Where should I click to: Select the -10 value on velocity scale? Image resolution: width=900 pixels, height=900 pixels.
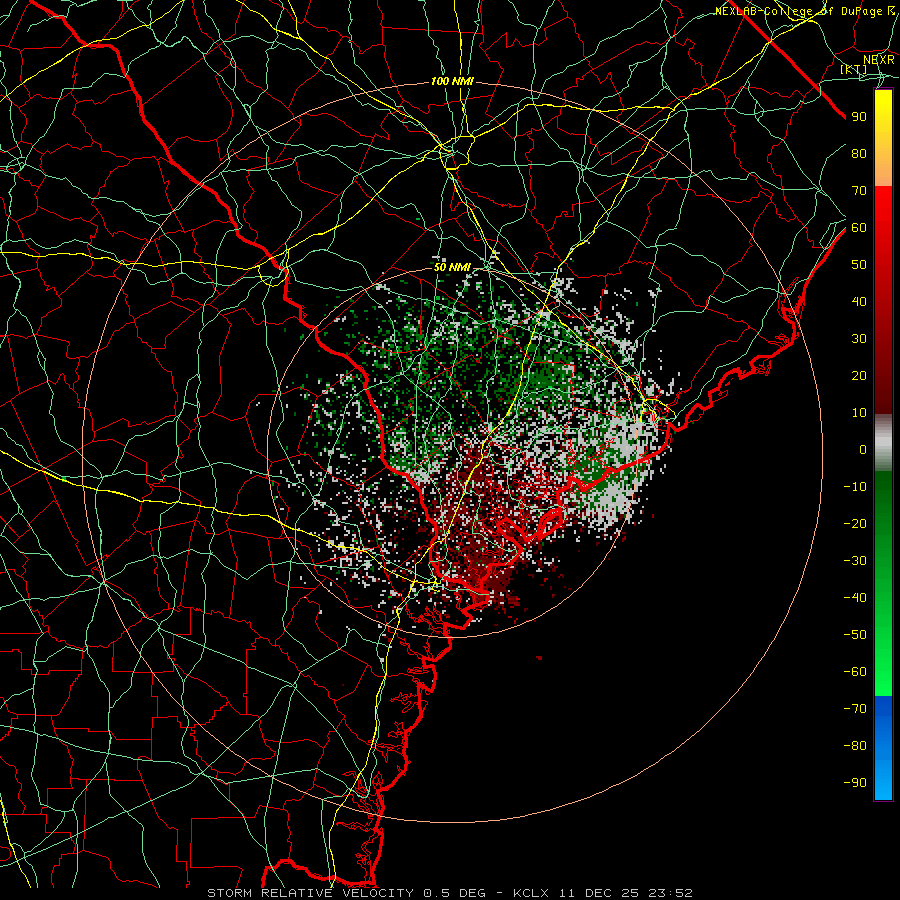(855, 487)
